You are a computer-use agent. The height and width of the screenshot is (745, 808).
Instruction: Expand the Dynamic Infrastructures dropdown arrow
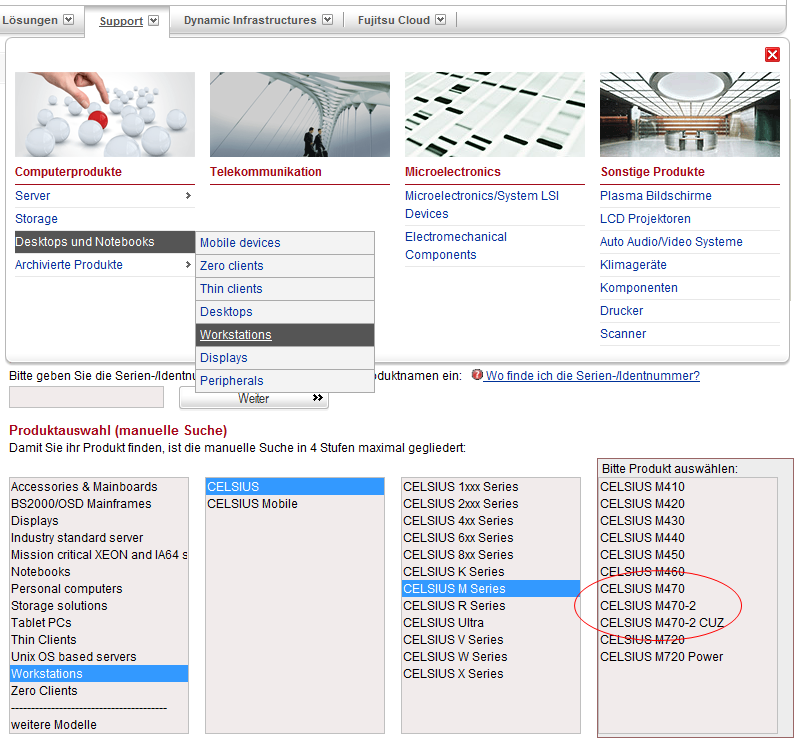pyautogui.click(x=328, y=20)
